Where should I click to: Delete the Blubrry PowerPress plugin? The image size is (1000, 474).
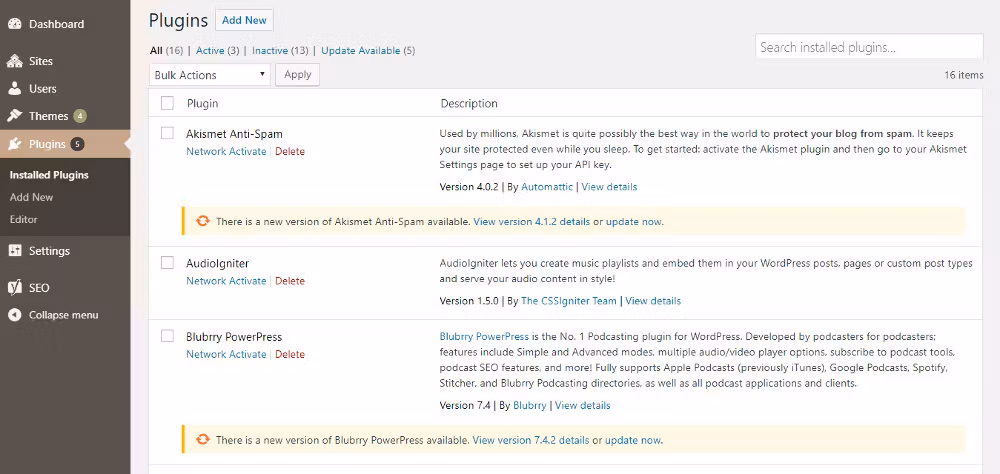(x=290, y=354)
